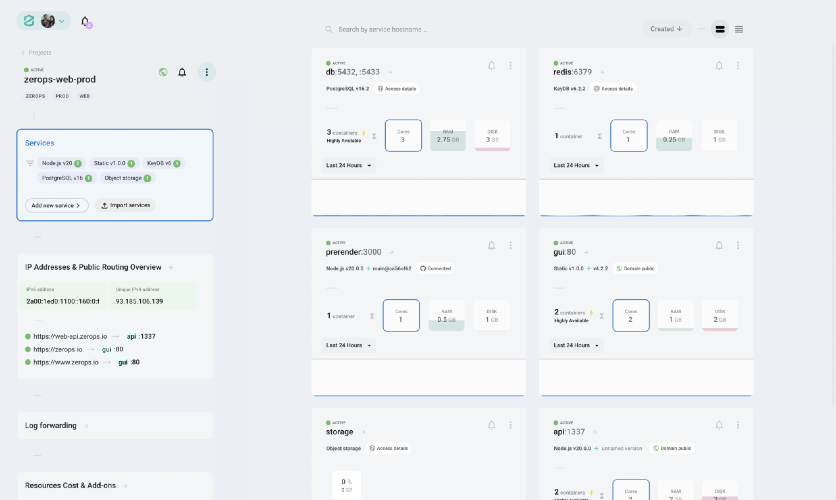Open notification bell on redis service card
Viewport: 836px width, 500px height.
(719, 66)
